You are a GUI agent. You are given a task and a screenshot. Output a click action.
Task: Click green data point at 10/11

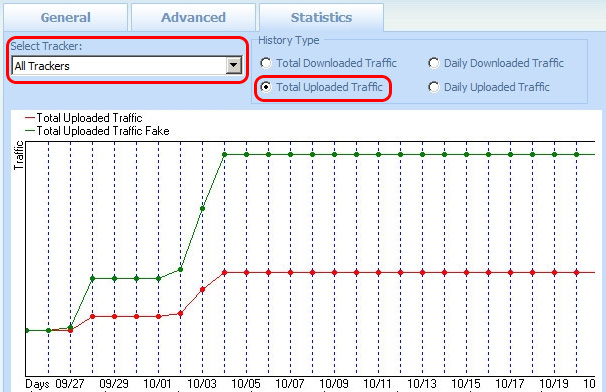point(378,155)
